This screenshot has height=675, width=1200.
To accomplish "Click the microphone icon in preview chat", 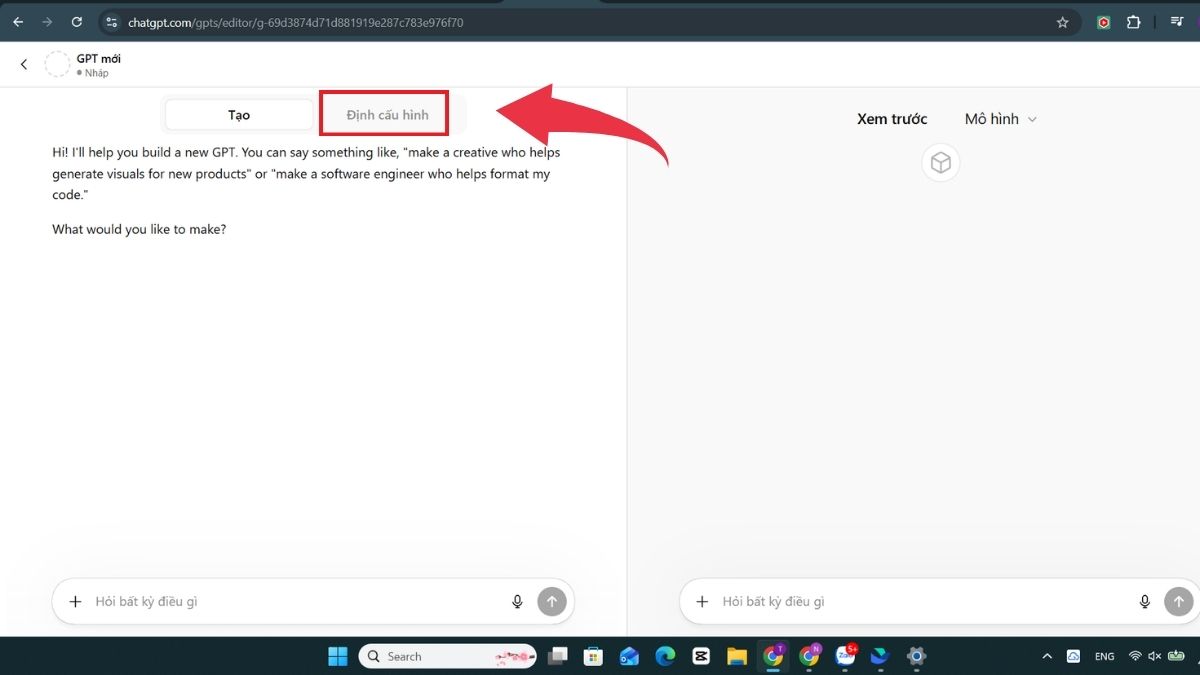I will point(1145,602).
